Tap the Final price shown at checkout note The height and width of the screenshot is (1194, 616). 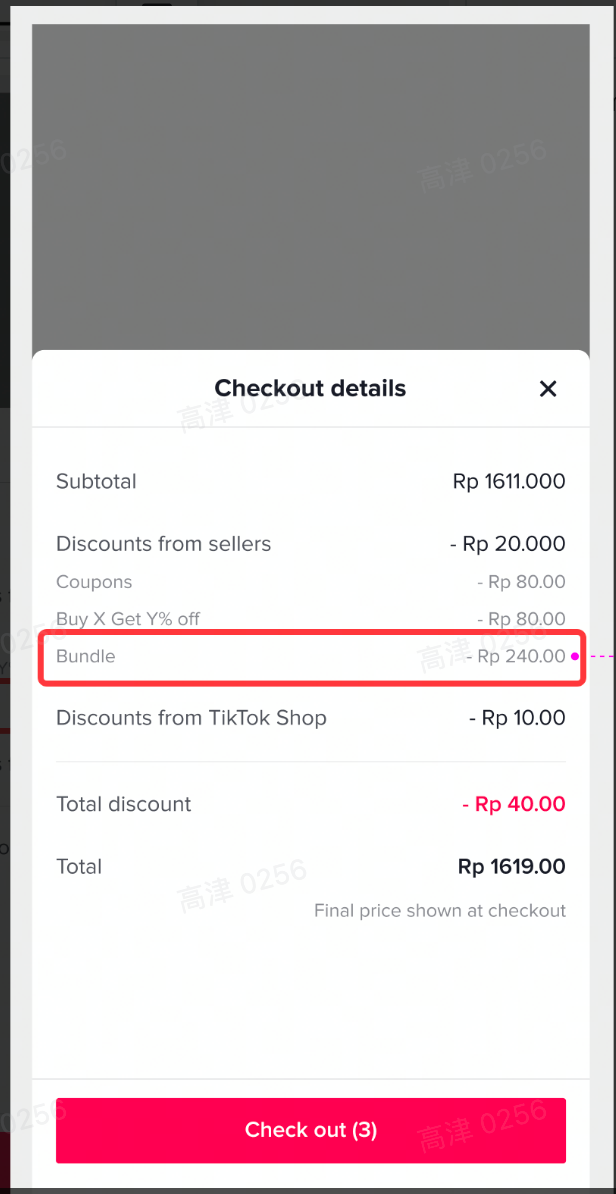[440, 911]
